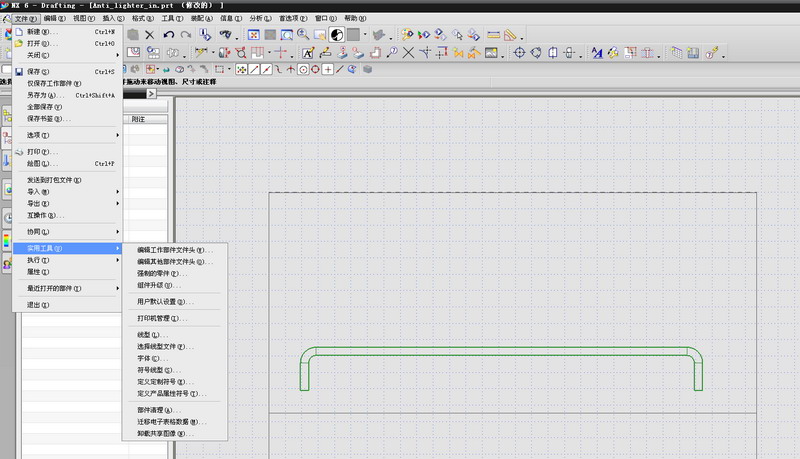800x459 pixels.
Task: Click the snap center point circle icon
Action: pyautogui.click(x=303, y=69)
